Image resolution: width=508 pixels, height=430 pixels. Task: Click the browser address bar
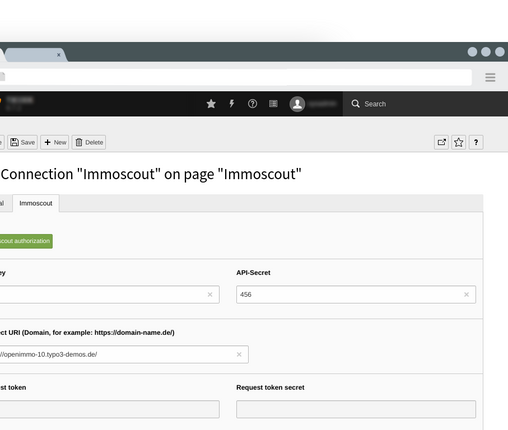236,77
